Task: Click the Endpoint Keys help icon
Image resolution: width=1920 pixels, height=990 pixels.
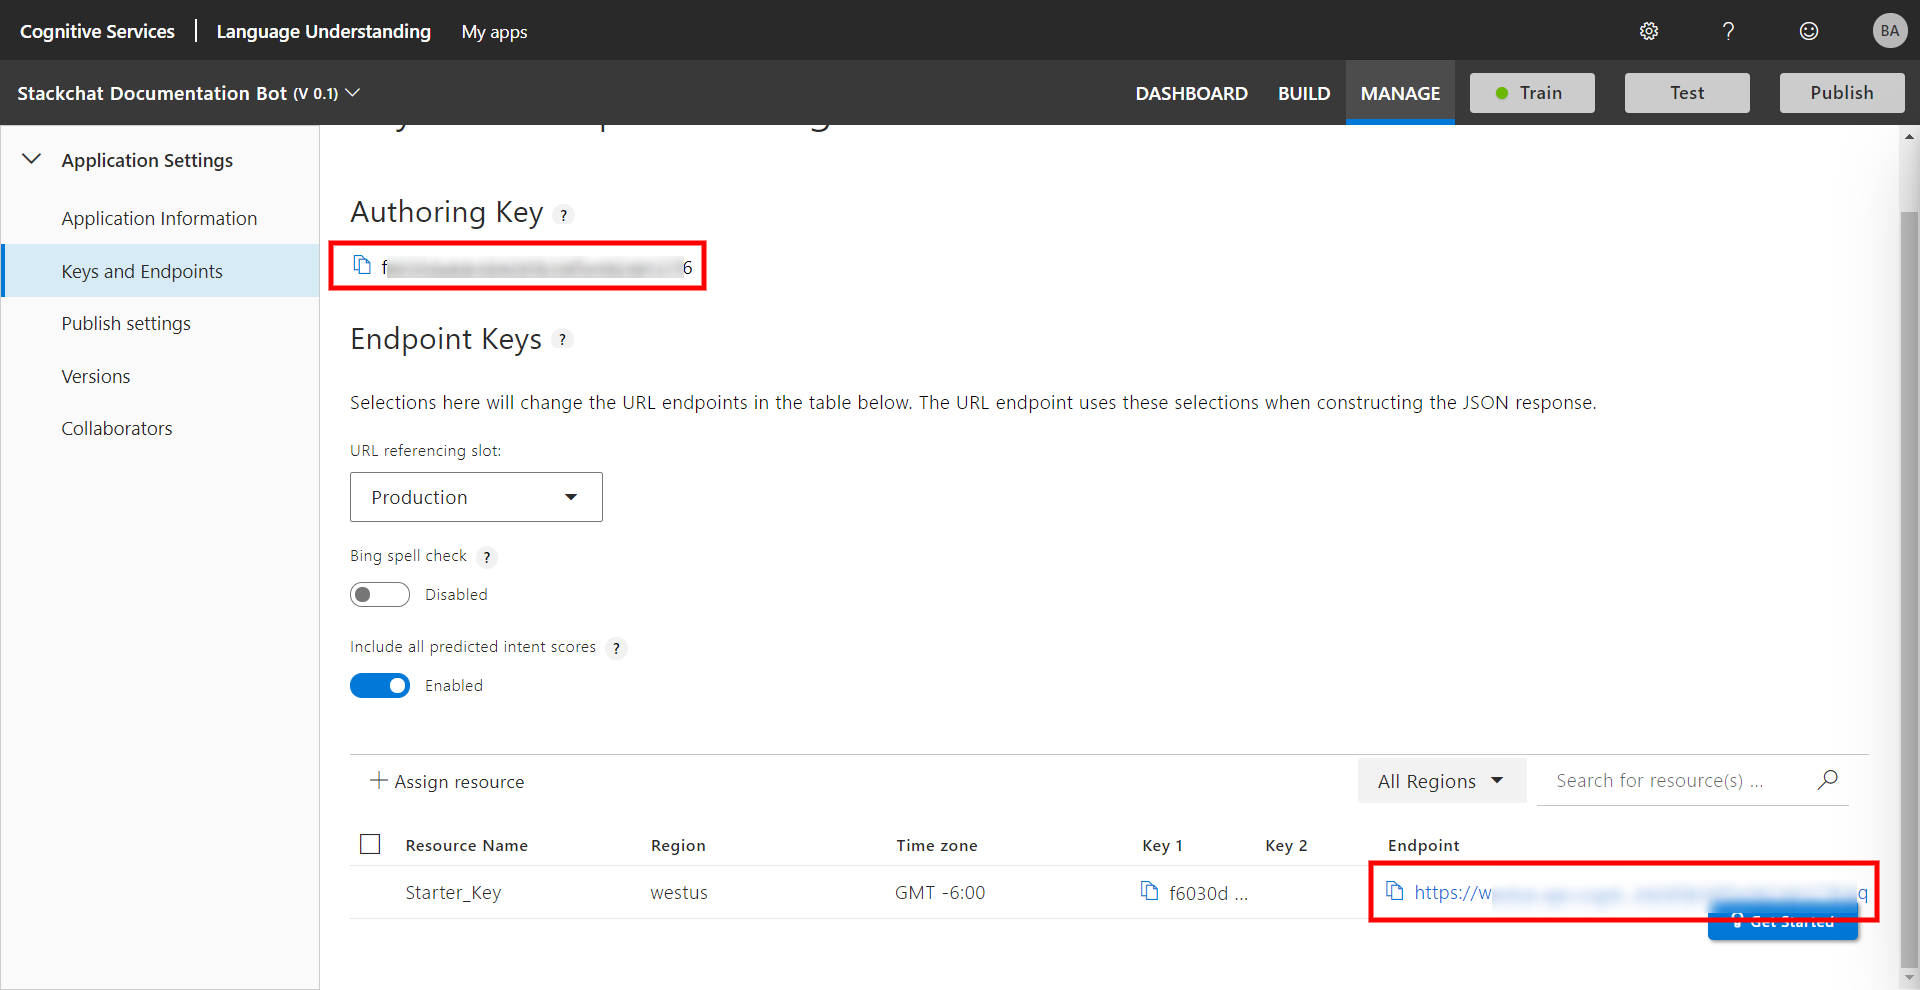Action: (x=562, y=340)
